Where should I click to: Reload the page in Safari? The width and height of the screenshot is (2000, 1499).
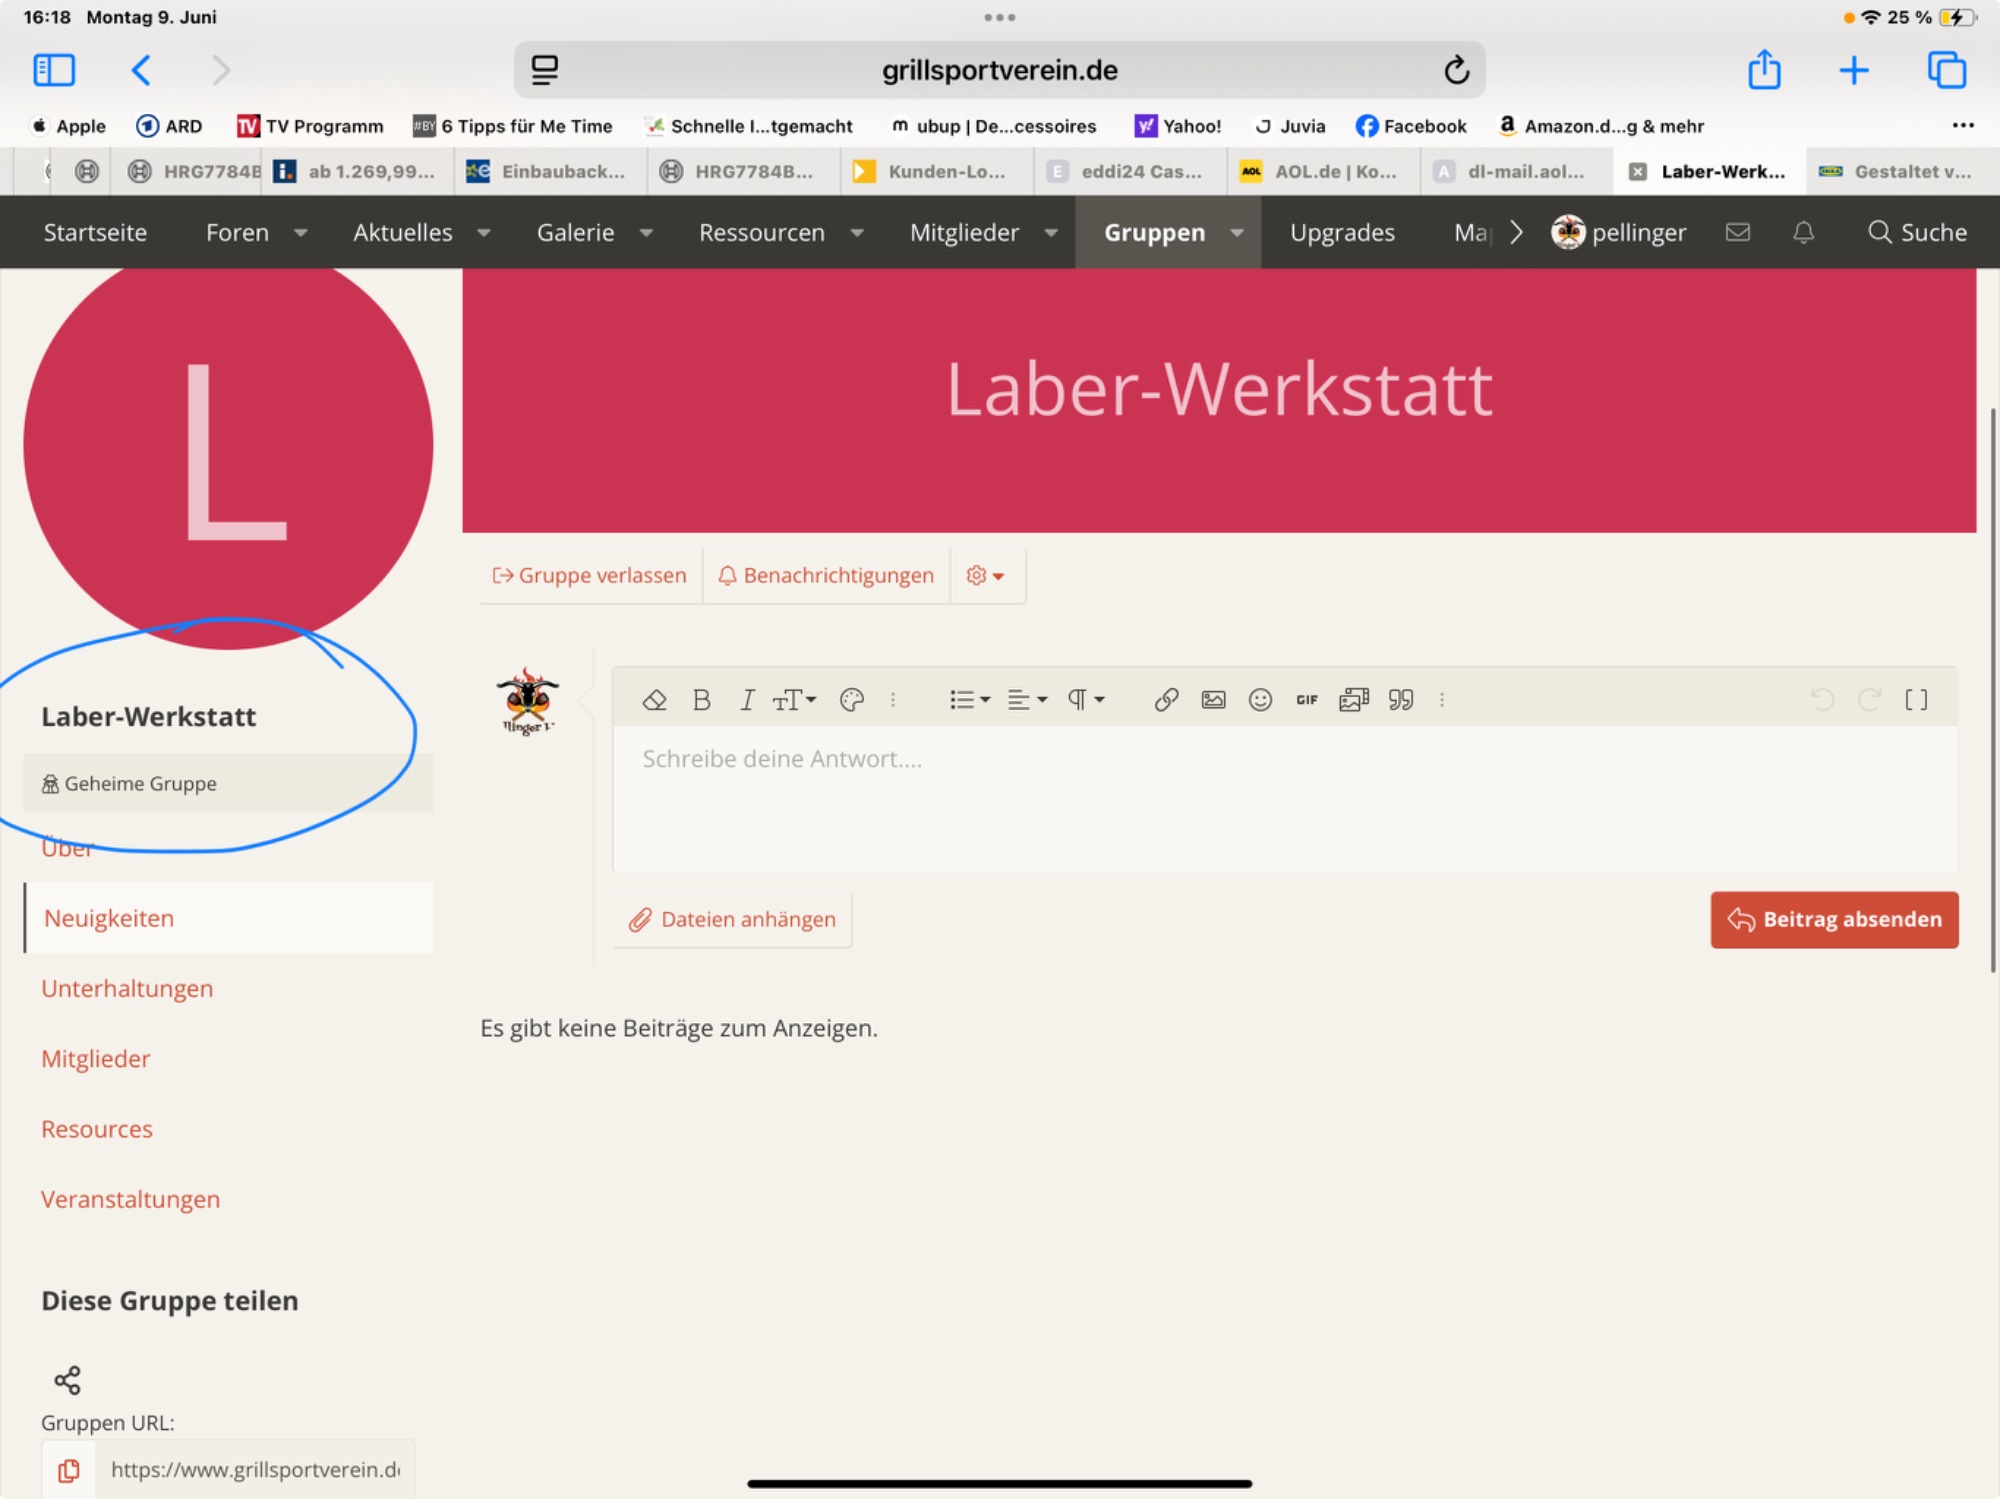[x=1456, y=70]
